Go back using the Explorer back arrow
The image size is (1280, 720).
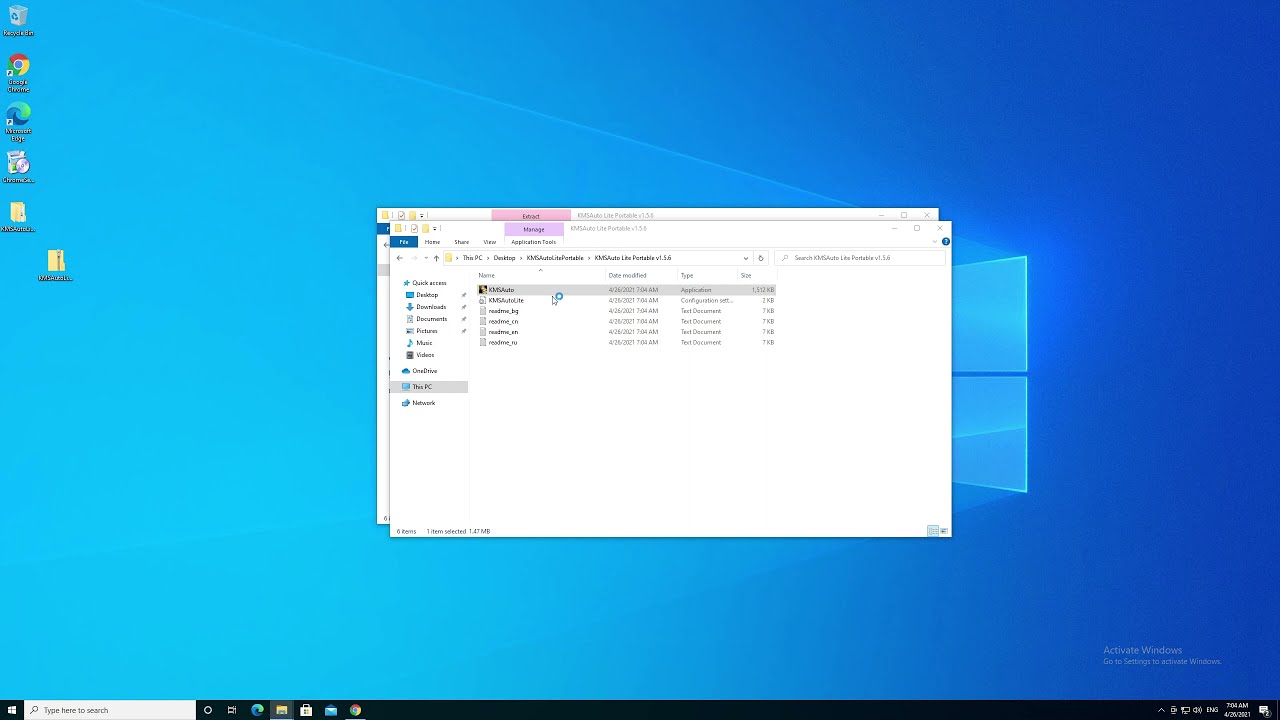coord(400,258)
